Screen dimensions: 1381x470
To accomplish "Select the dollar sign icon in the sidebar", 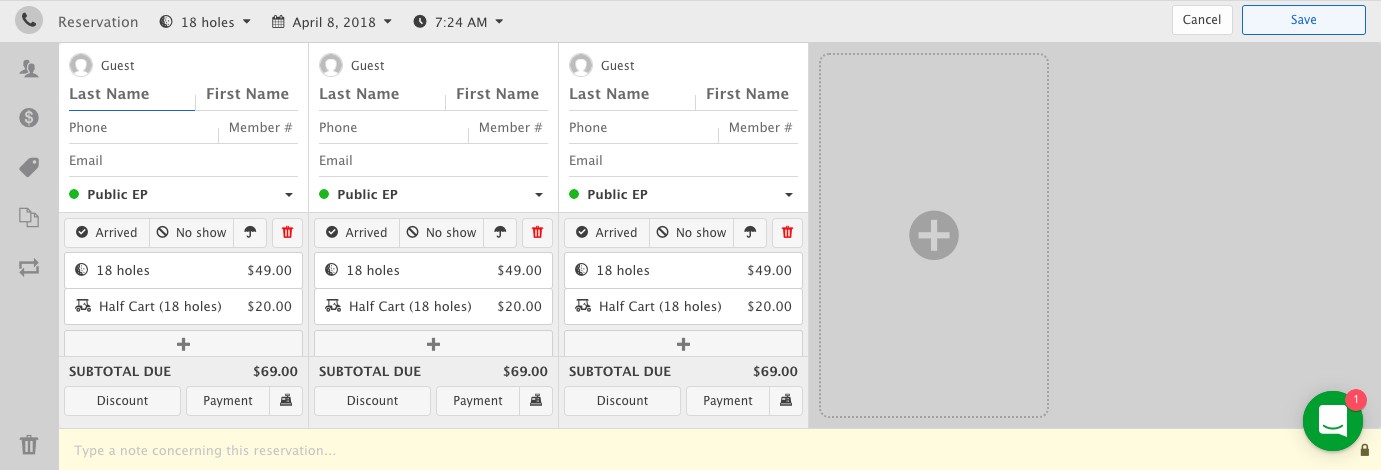I will tap(29, 118).
